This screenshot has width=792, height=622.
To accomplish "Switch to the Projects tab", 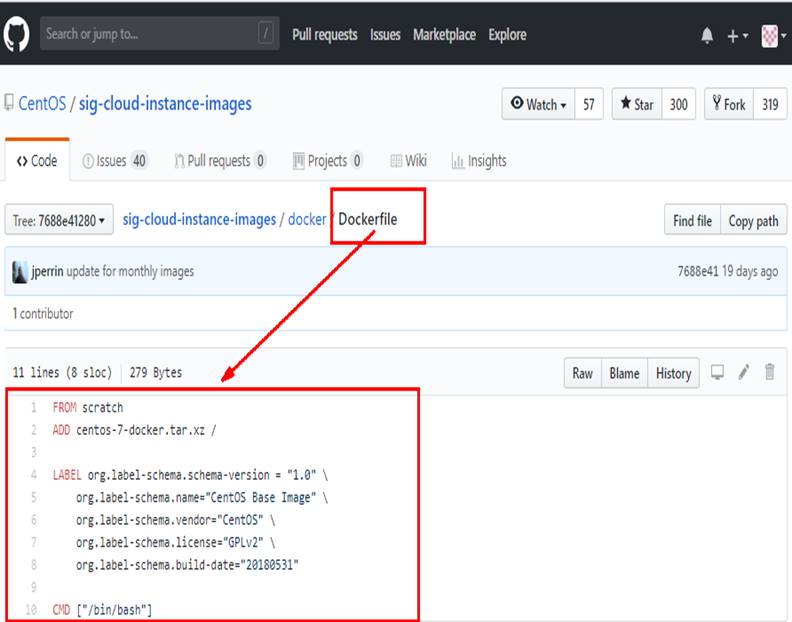I will click(x=327, y=161).
